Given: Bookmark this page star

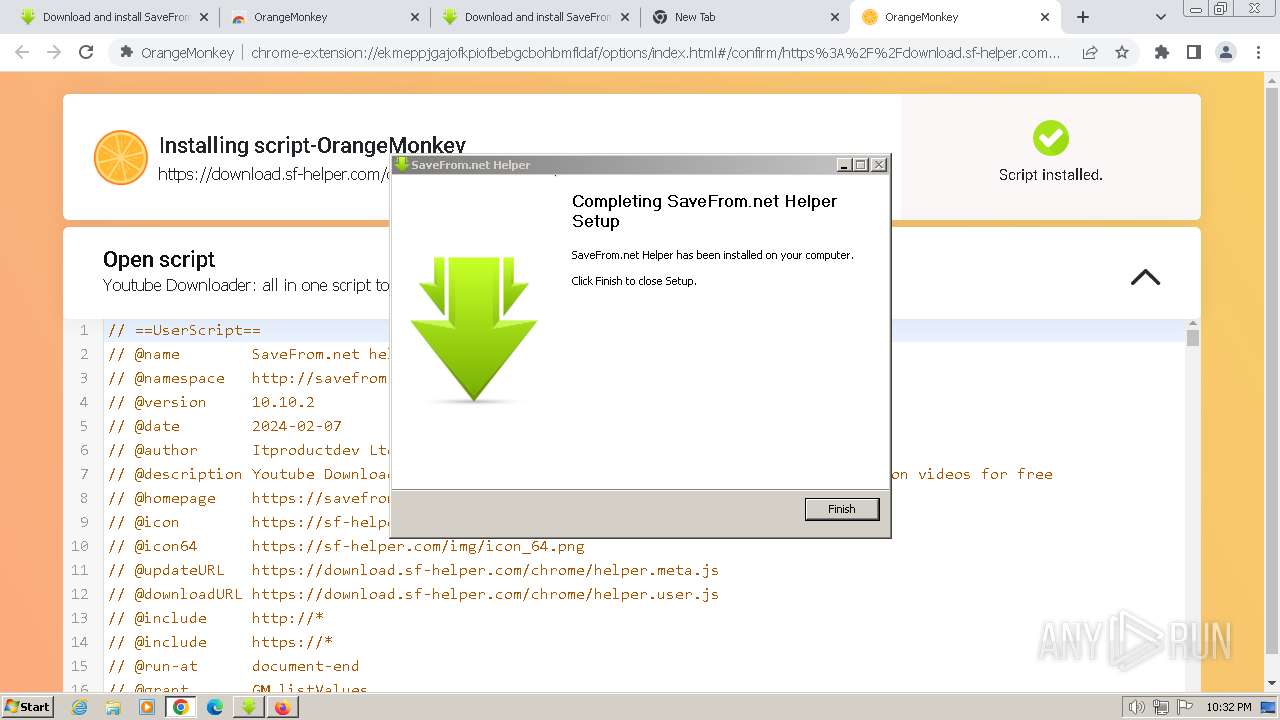Looking at the screenshot, I should (1121, 52).
